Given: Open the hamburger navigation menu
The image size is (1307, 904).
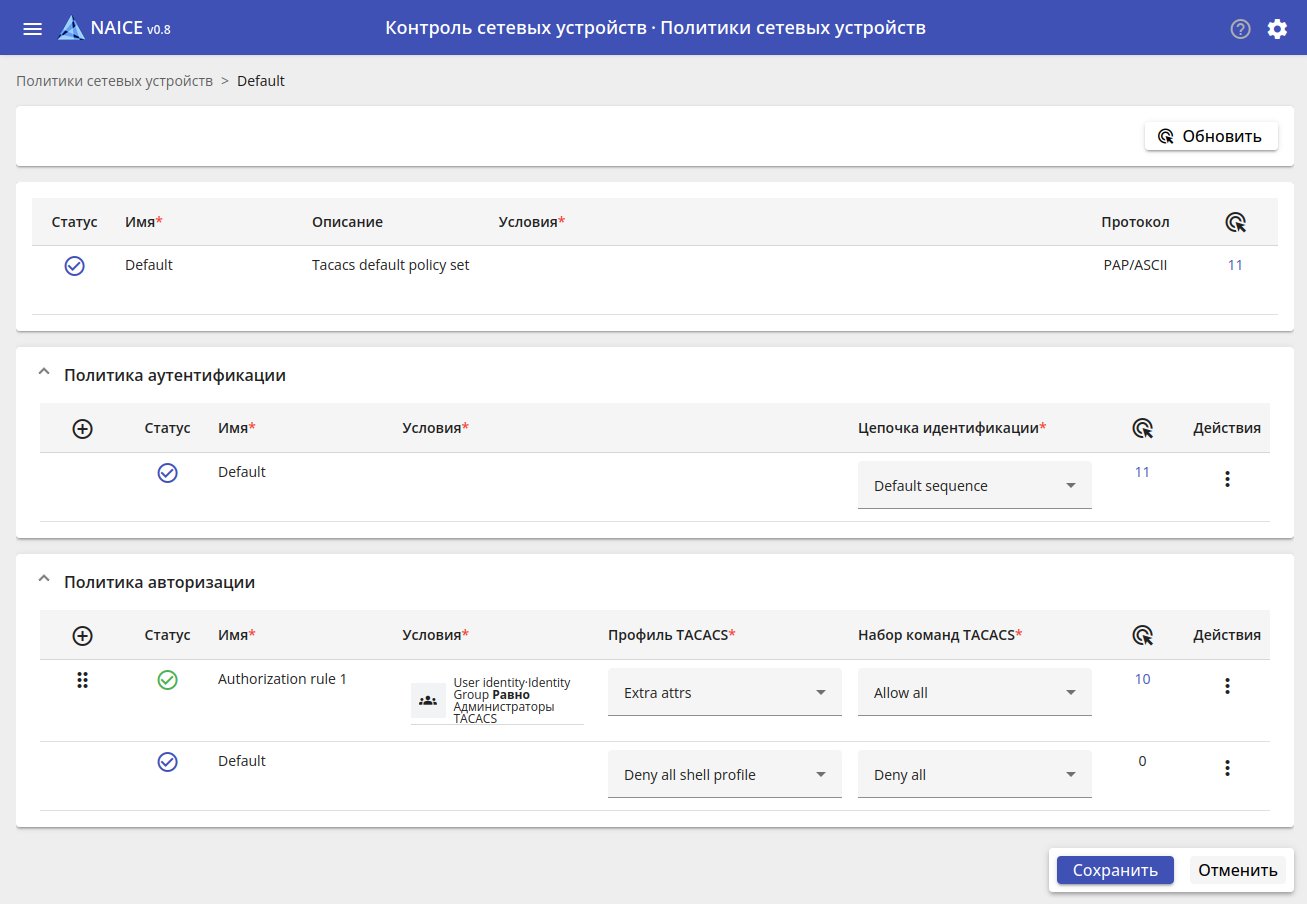Looking at the screenshot, I should pyautogui.click(x=32, y=28).
